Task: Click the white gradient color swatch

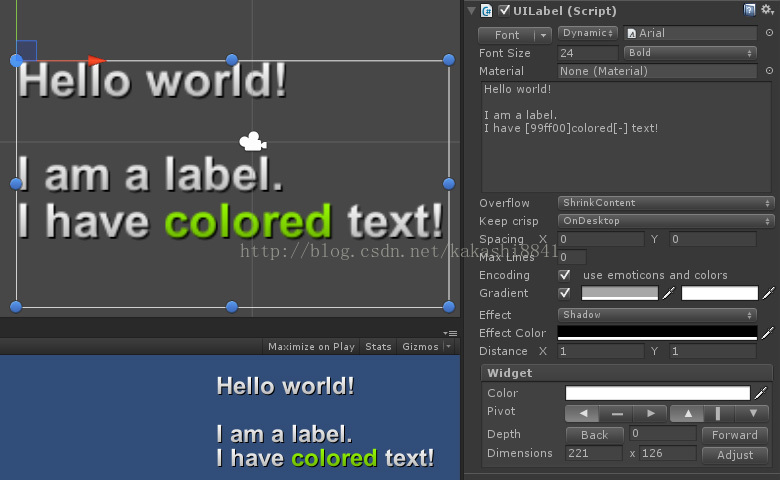Action: pyautogui.click(x=719, y=293)
